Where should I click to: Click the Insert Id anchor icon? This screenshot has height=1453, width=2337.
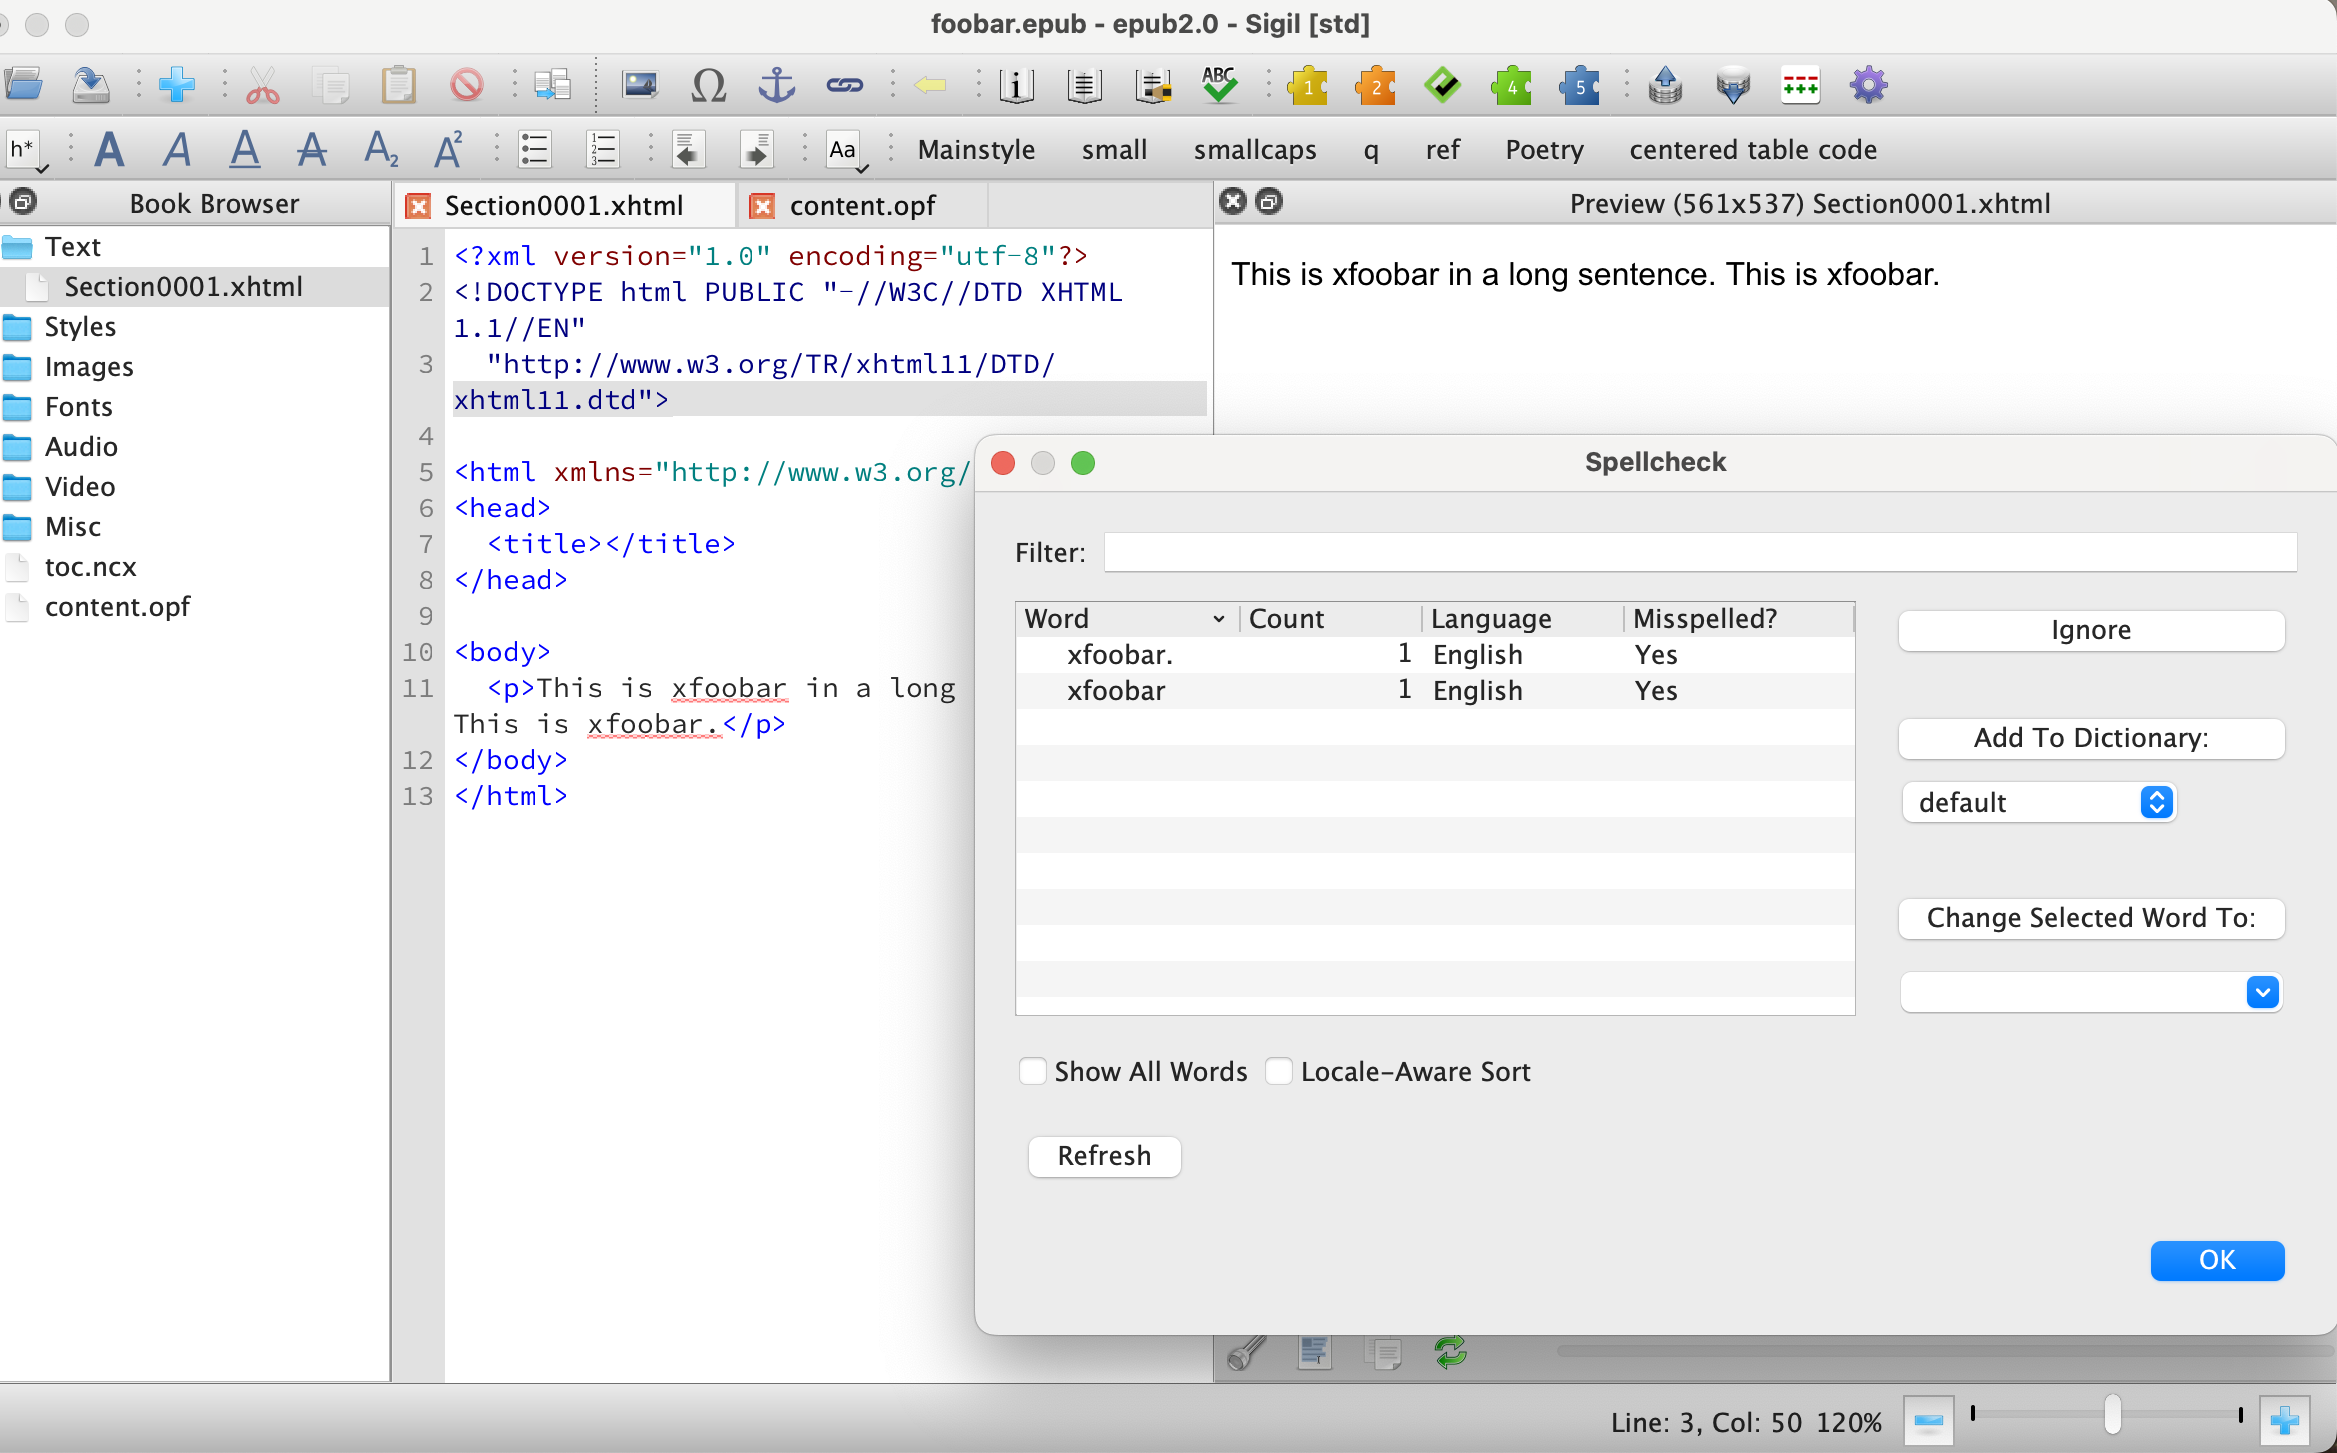[776, 86]
